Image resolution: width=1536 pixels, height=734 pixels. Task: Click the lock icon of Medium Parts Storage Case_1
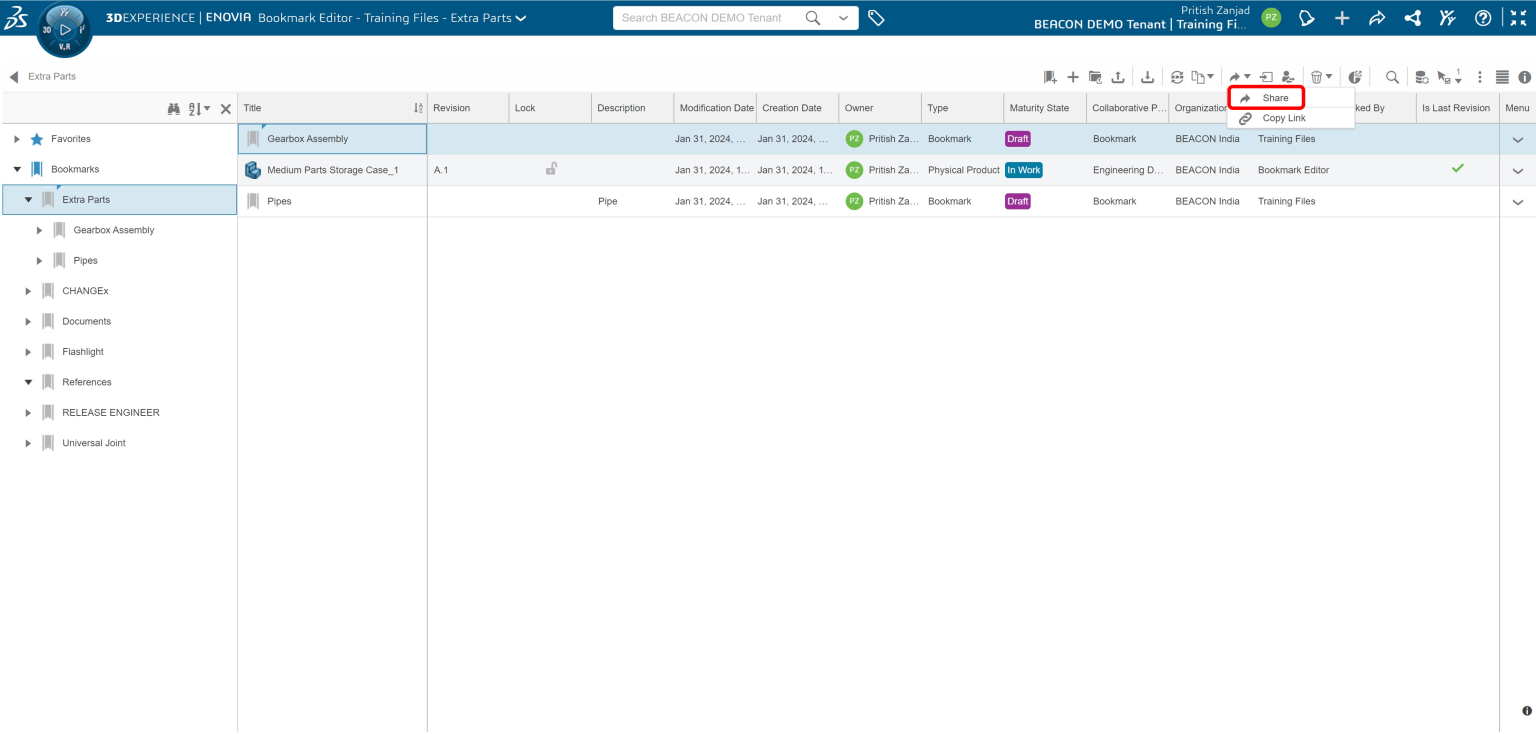pyautogui.click(x=551, y=169)
